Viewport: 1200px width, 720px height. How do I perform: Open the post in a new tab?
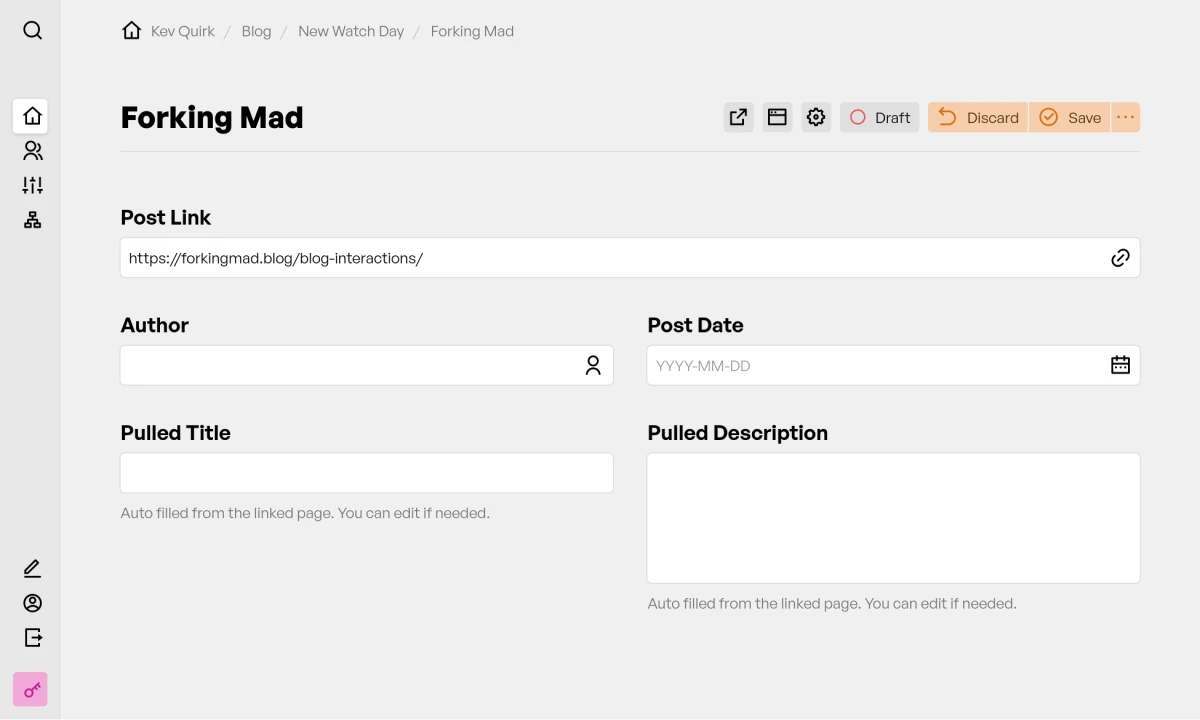click(x=738, y=117)
